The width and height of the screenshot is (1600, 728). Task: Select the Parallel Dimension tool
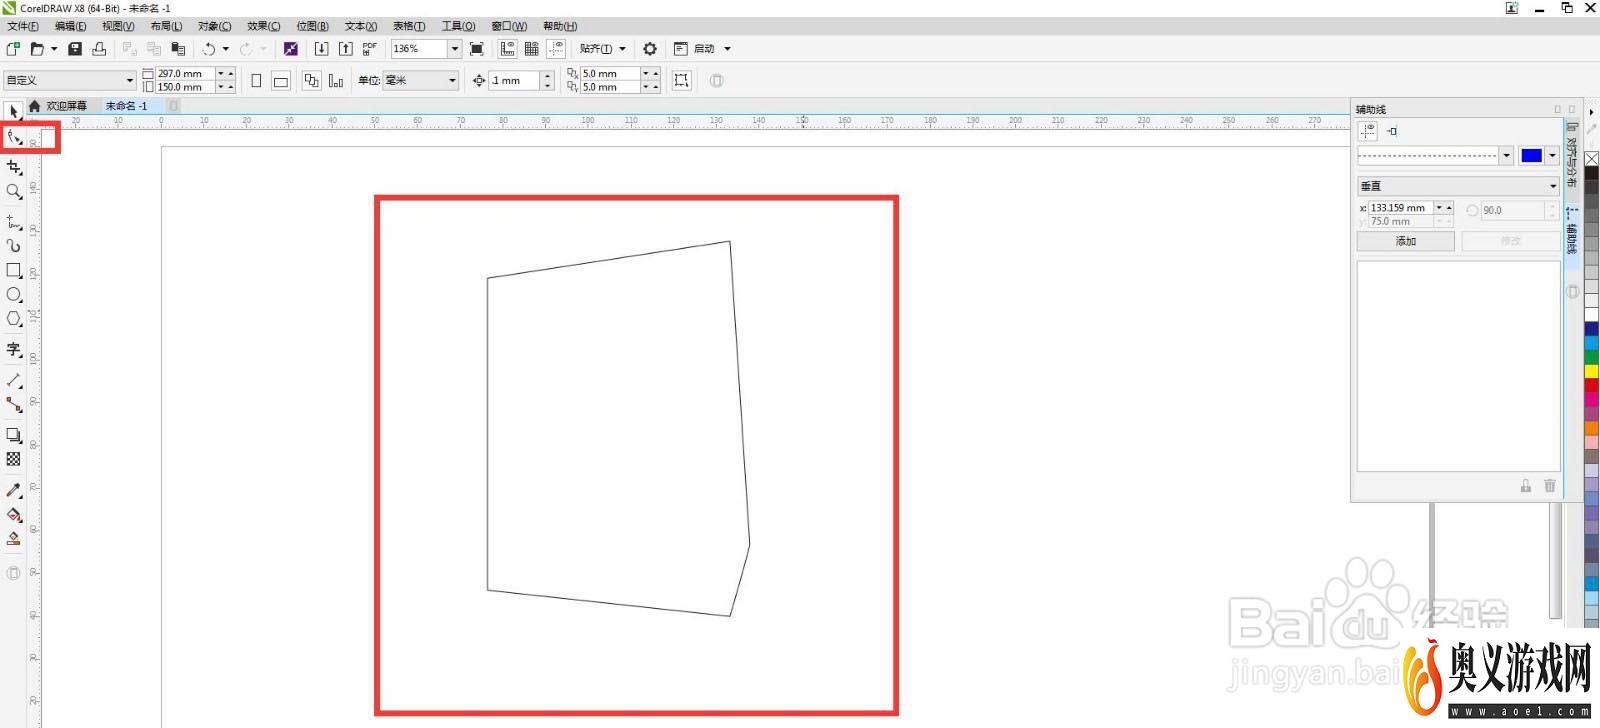(14, 380)
